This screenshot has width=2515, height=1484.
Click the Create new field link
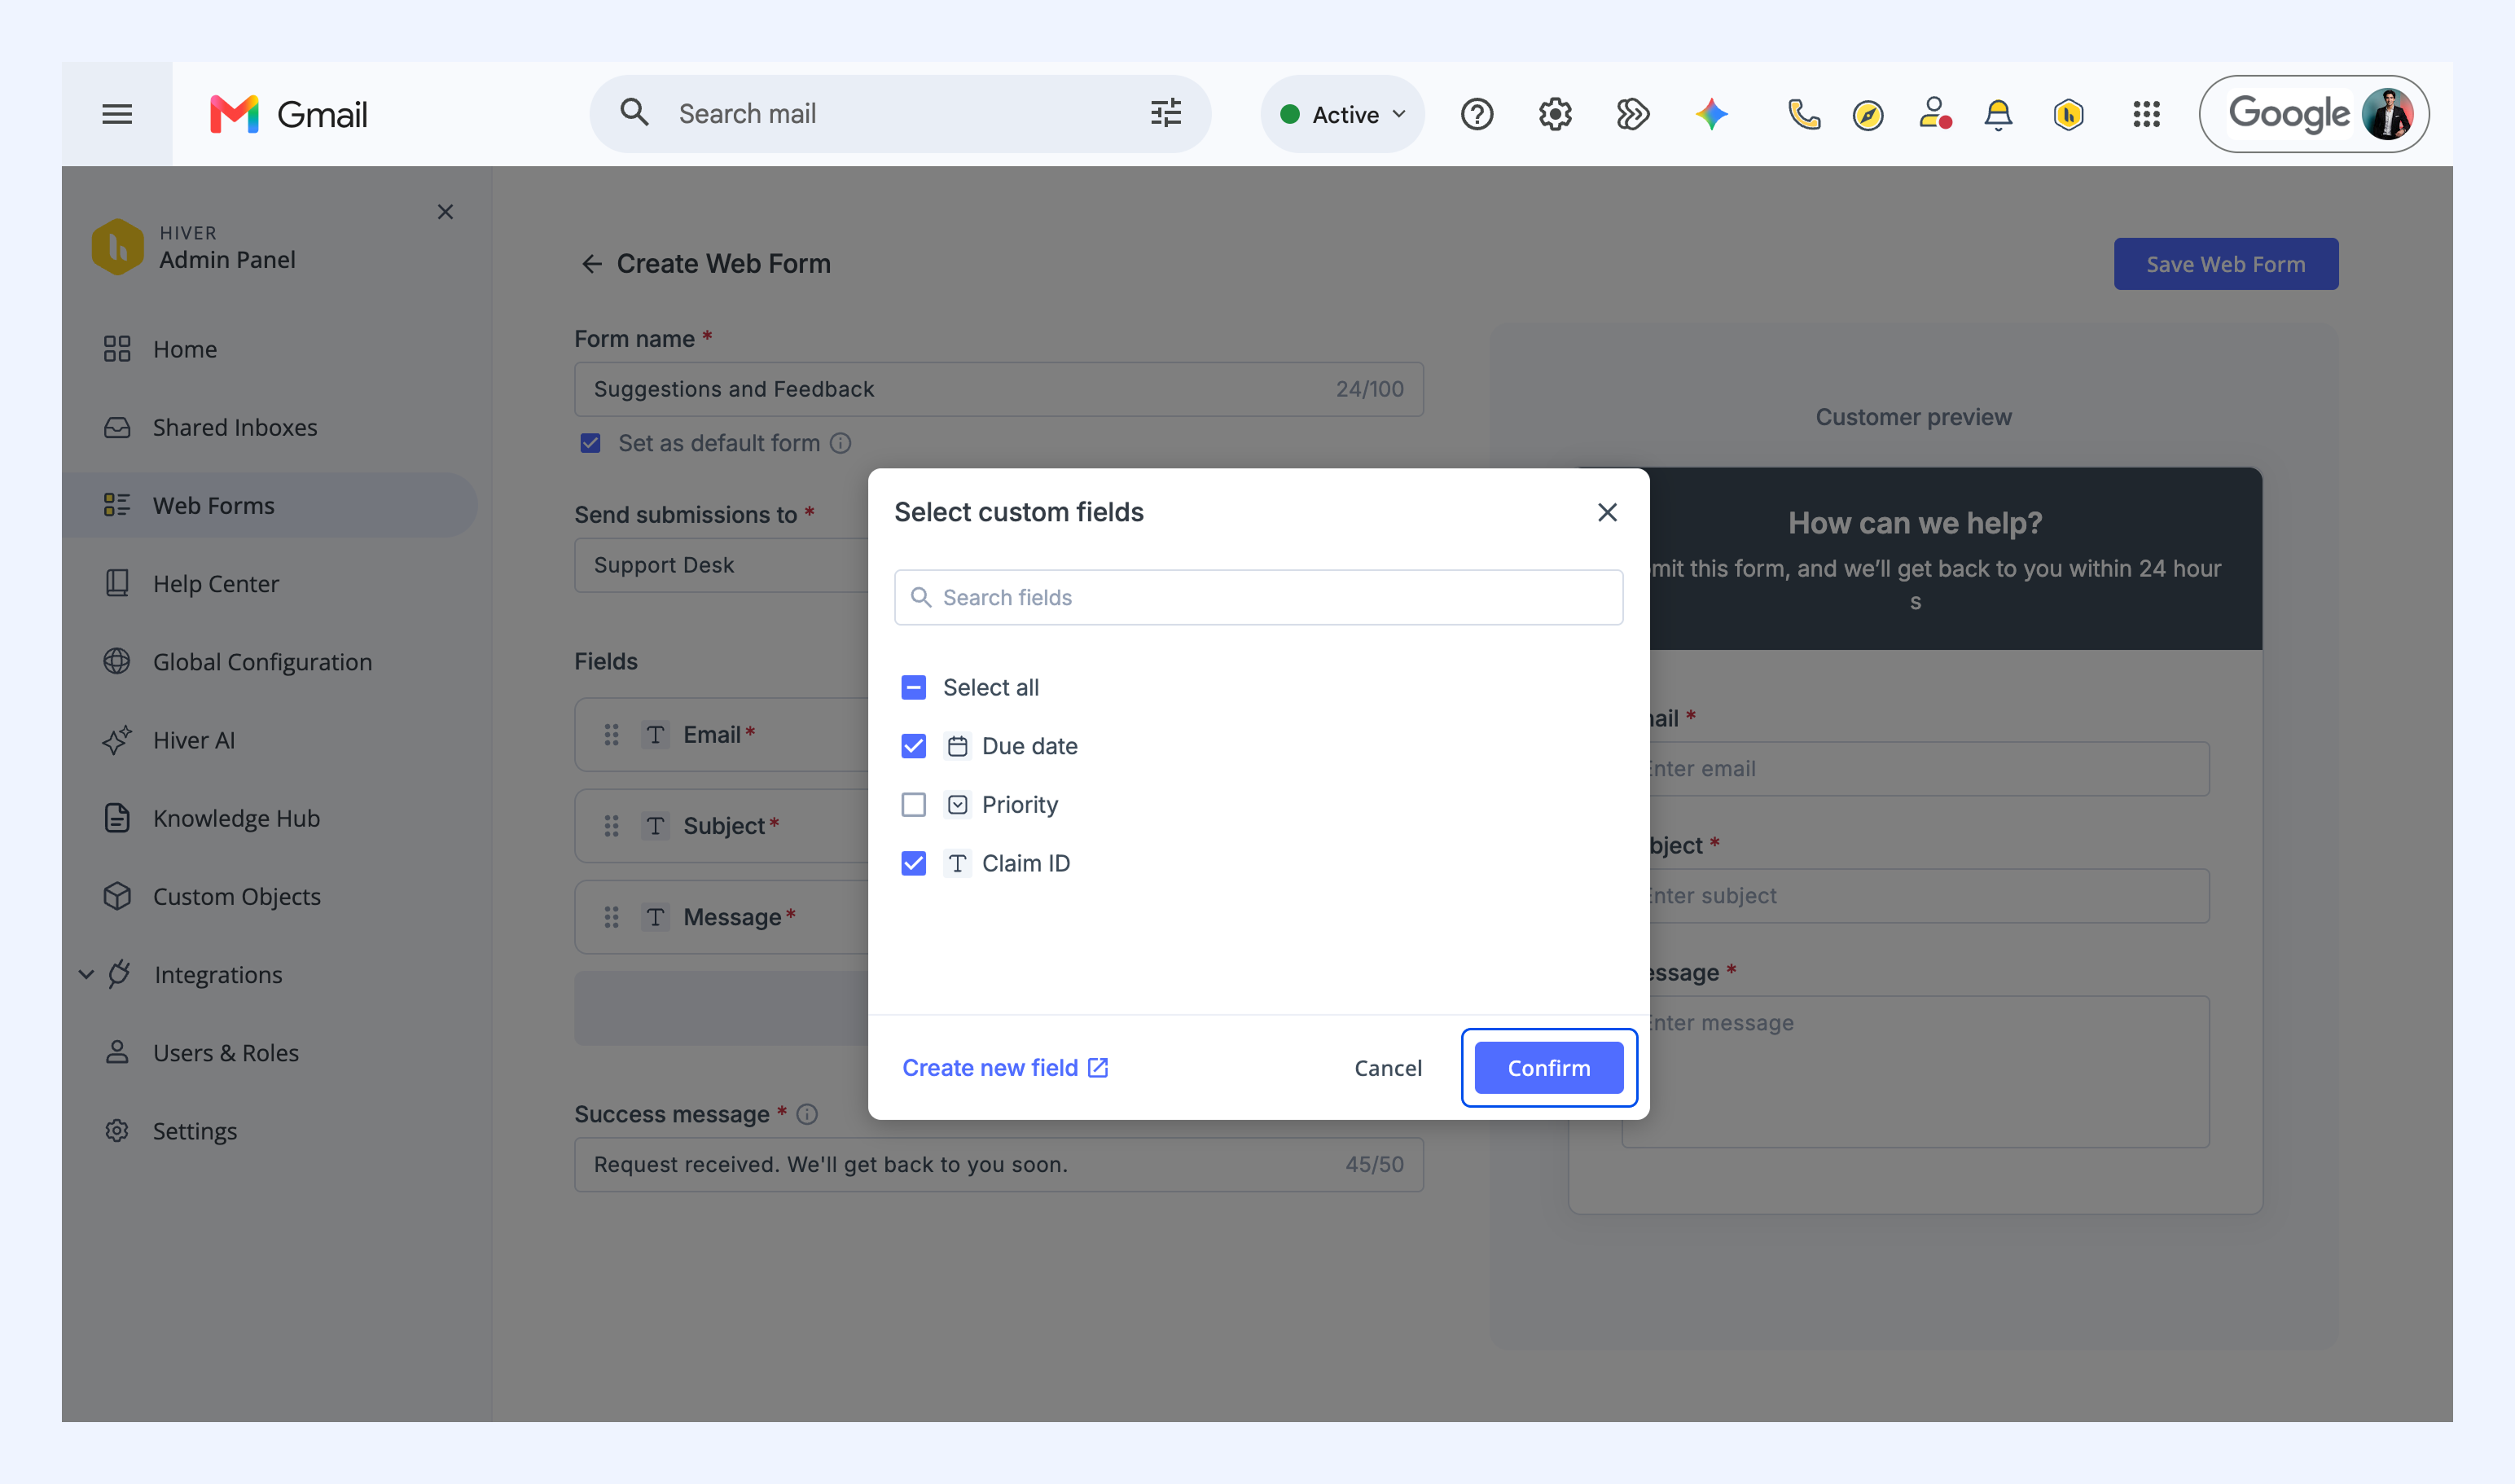tap(1005, 1068)
